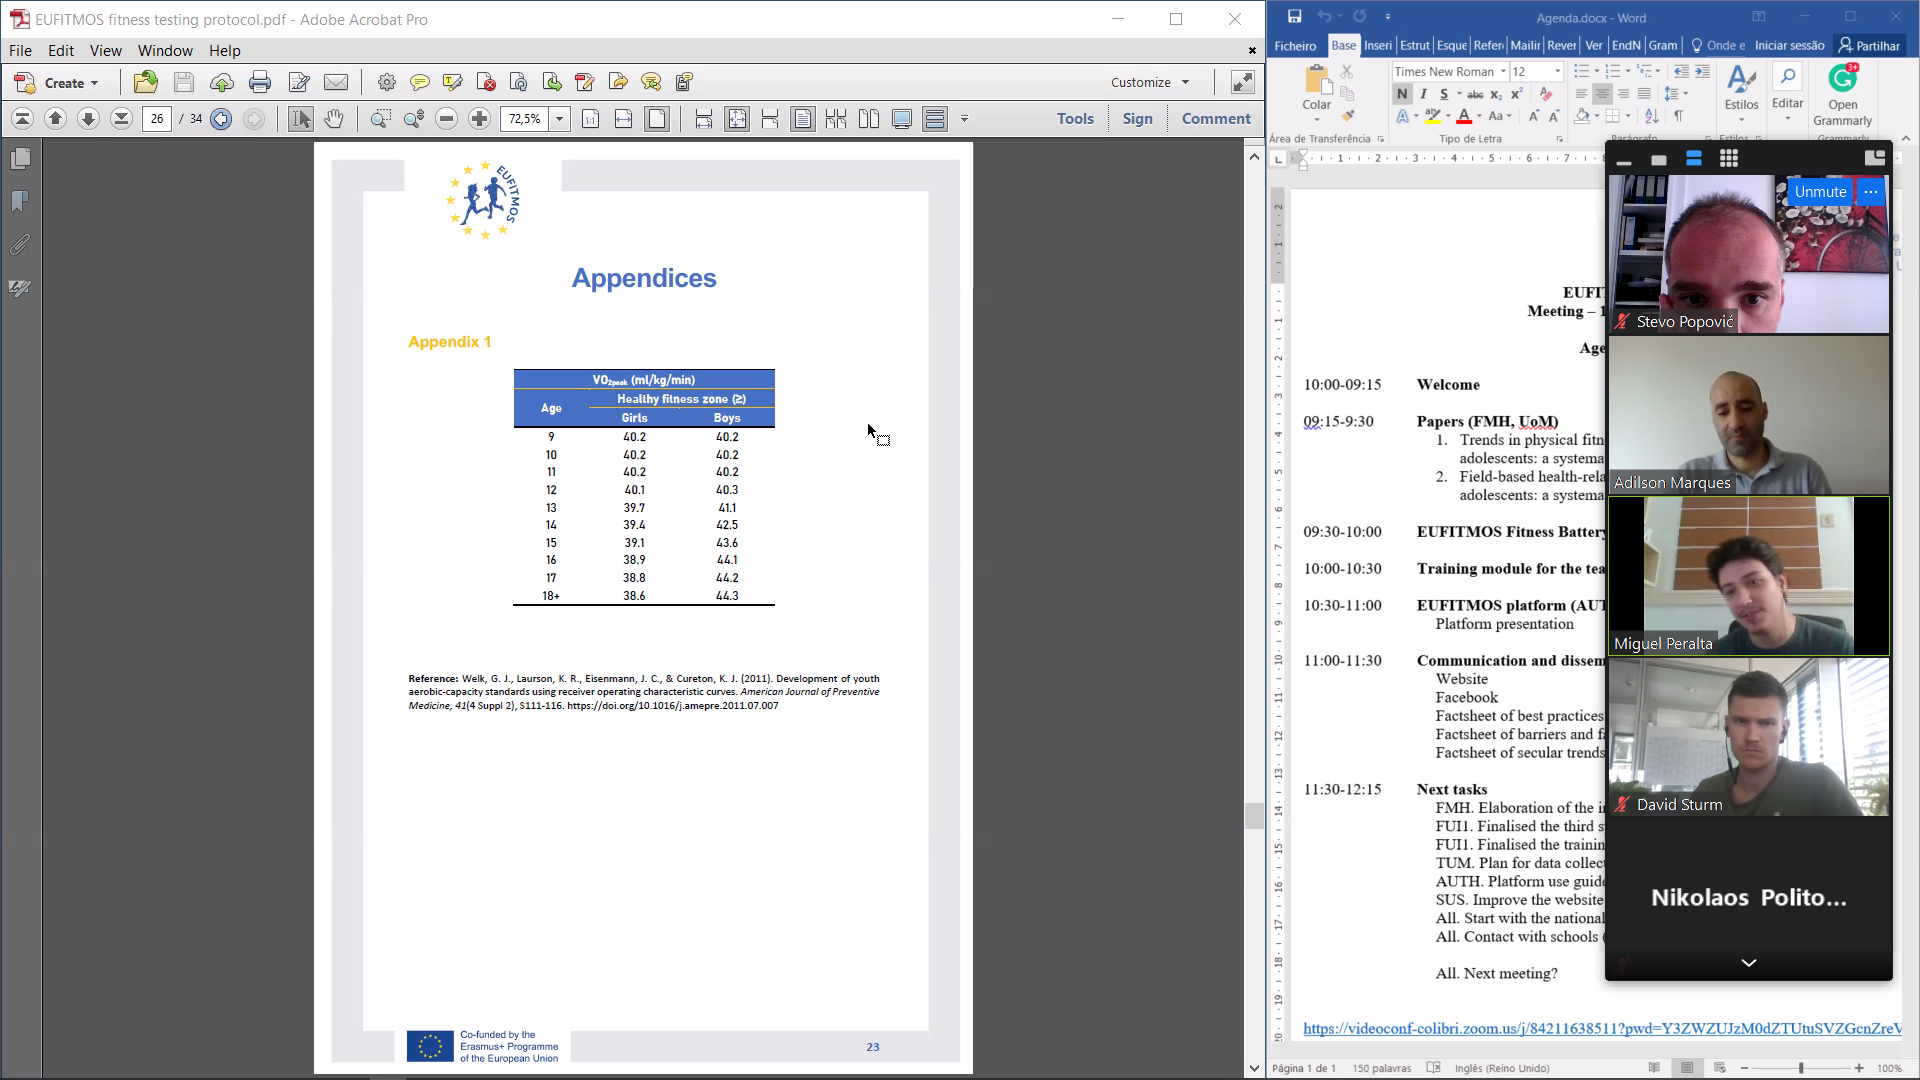Click the blue Previous View button
The image size is (1920, 1080).
point(221,119)
